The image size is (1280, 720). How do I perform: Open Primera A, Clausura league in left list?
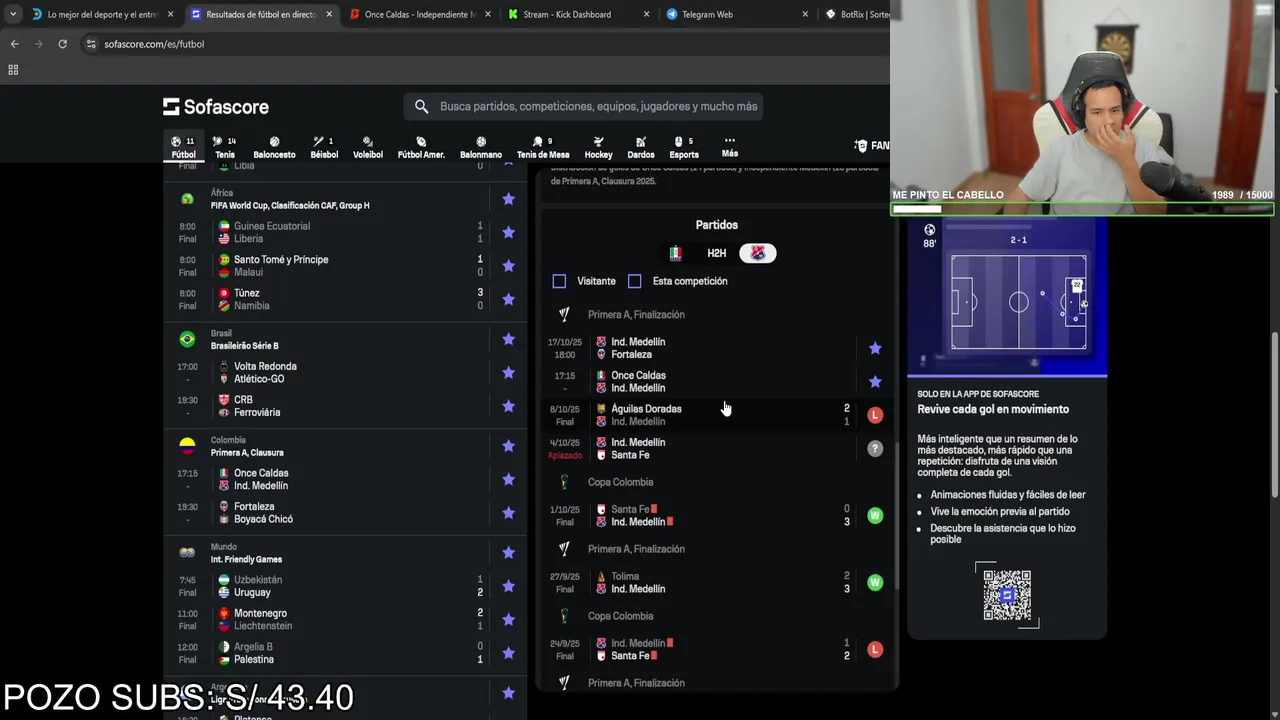[247, 453]
